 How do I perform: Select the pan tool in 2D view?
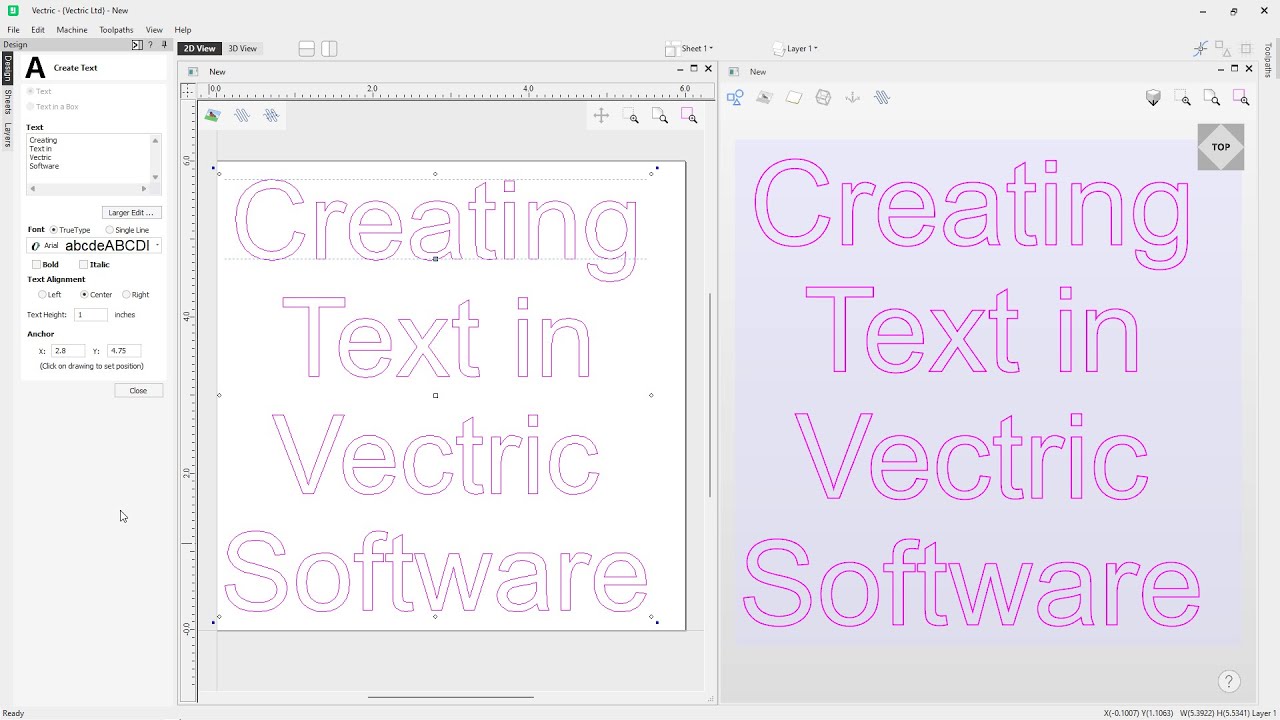pyautogui.click(x=601, y=116)
